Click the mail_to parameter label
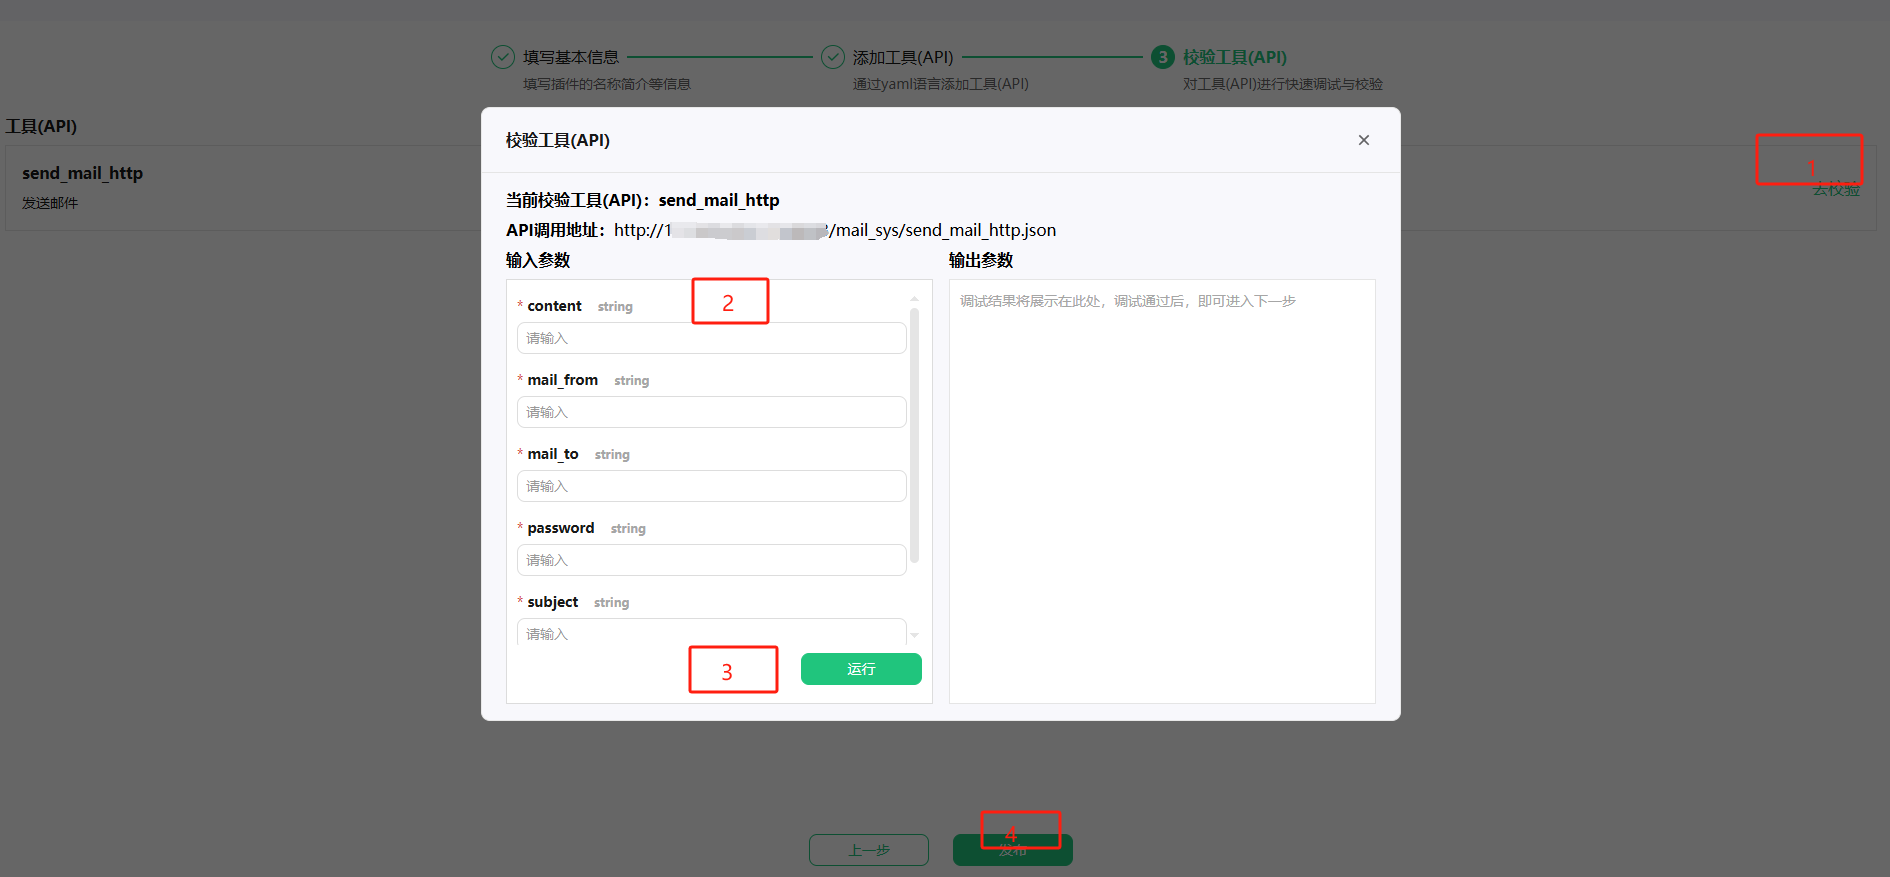 553,454
